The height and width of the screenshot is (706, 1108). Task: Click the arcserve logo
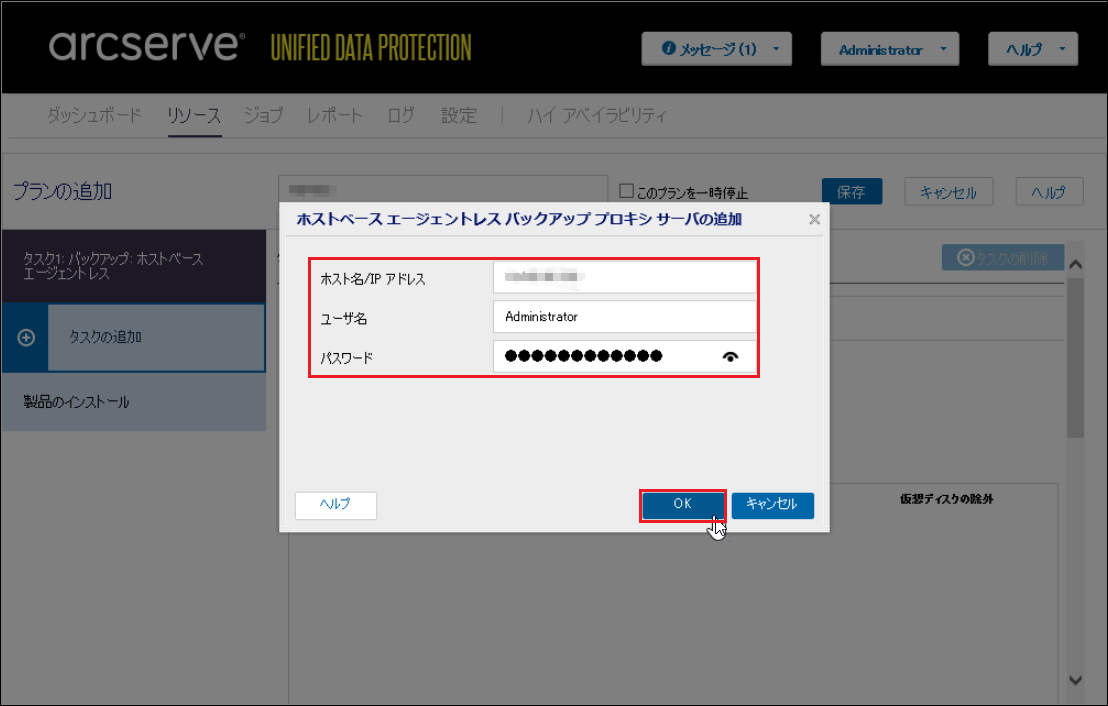[147, 46]
